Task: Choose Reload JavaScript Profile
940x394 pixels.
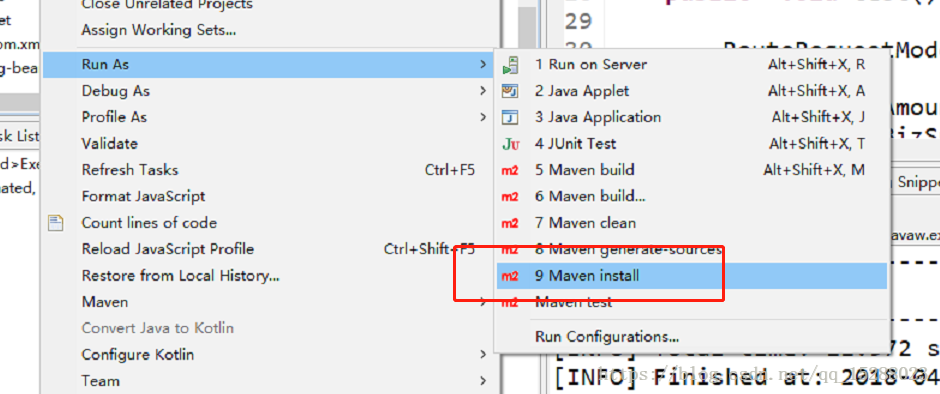Action: 268,249
